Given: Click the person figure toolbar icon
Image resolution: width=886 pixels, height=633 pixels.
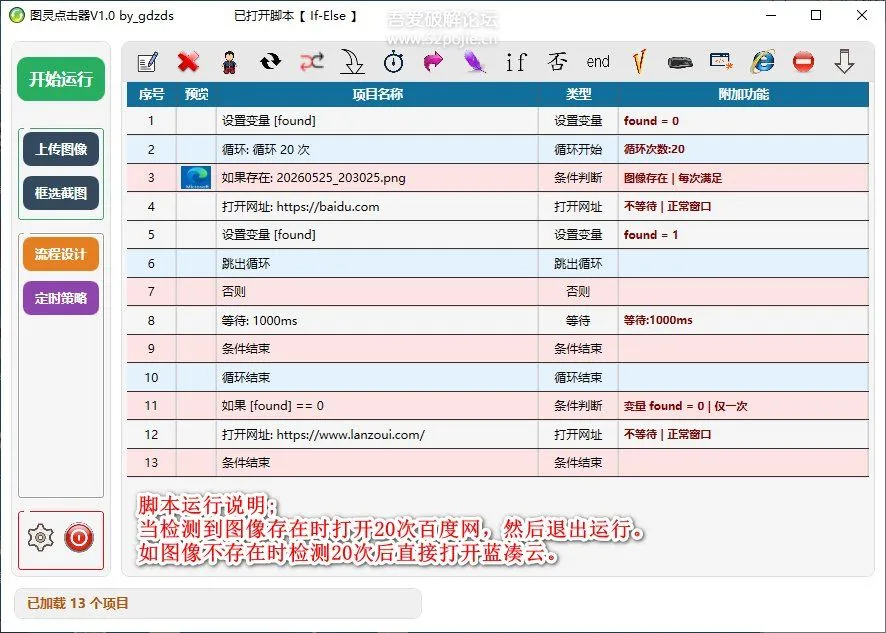Looking at the screenshot, I should point(229,62).
